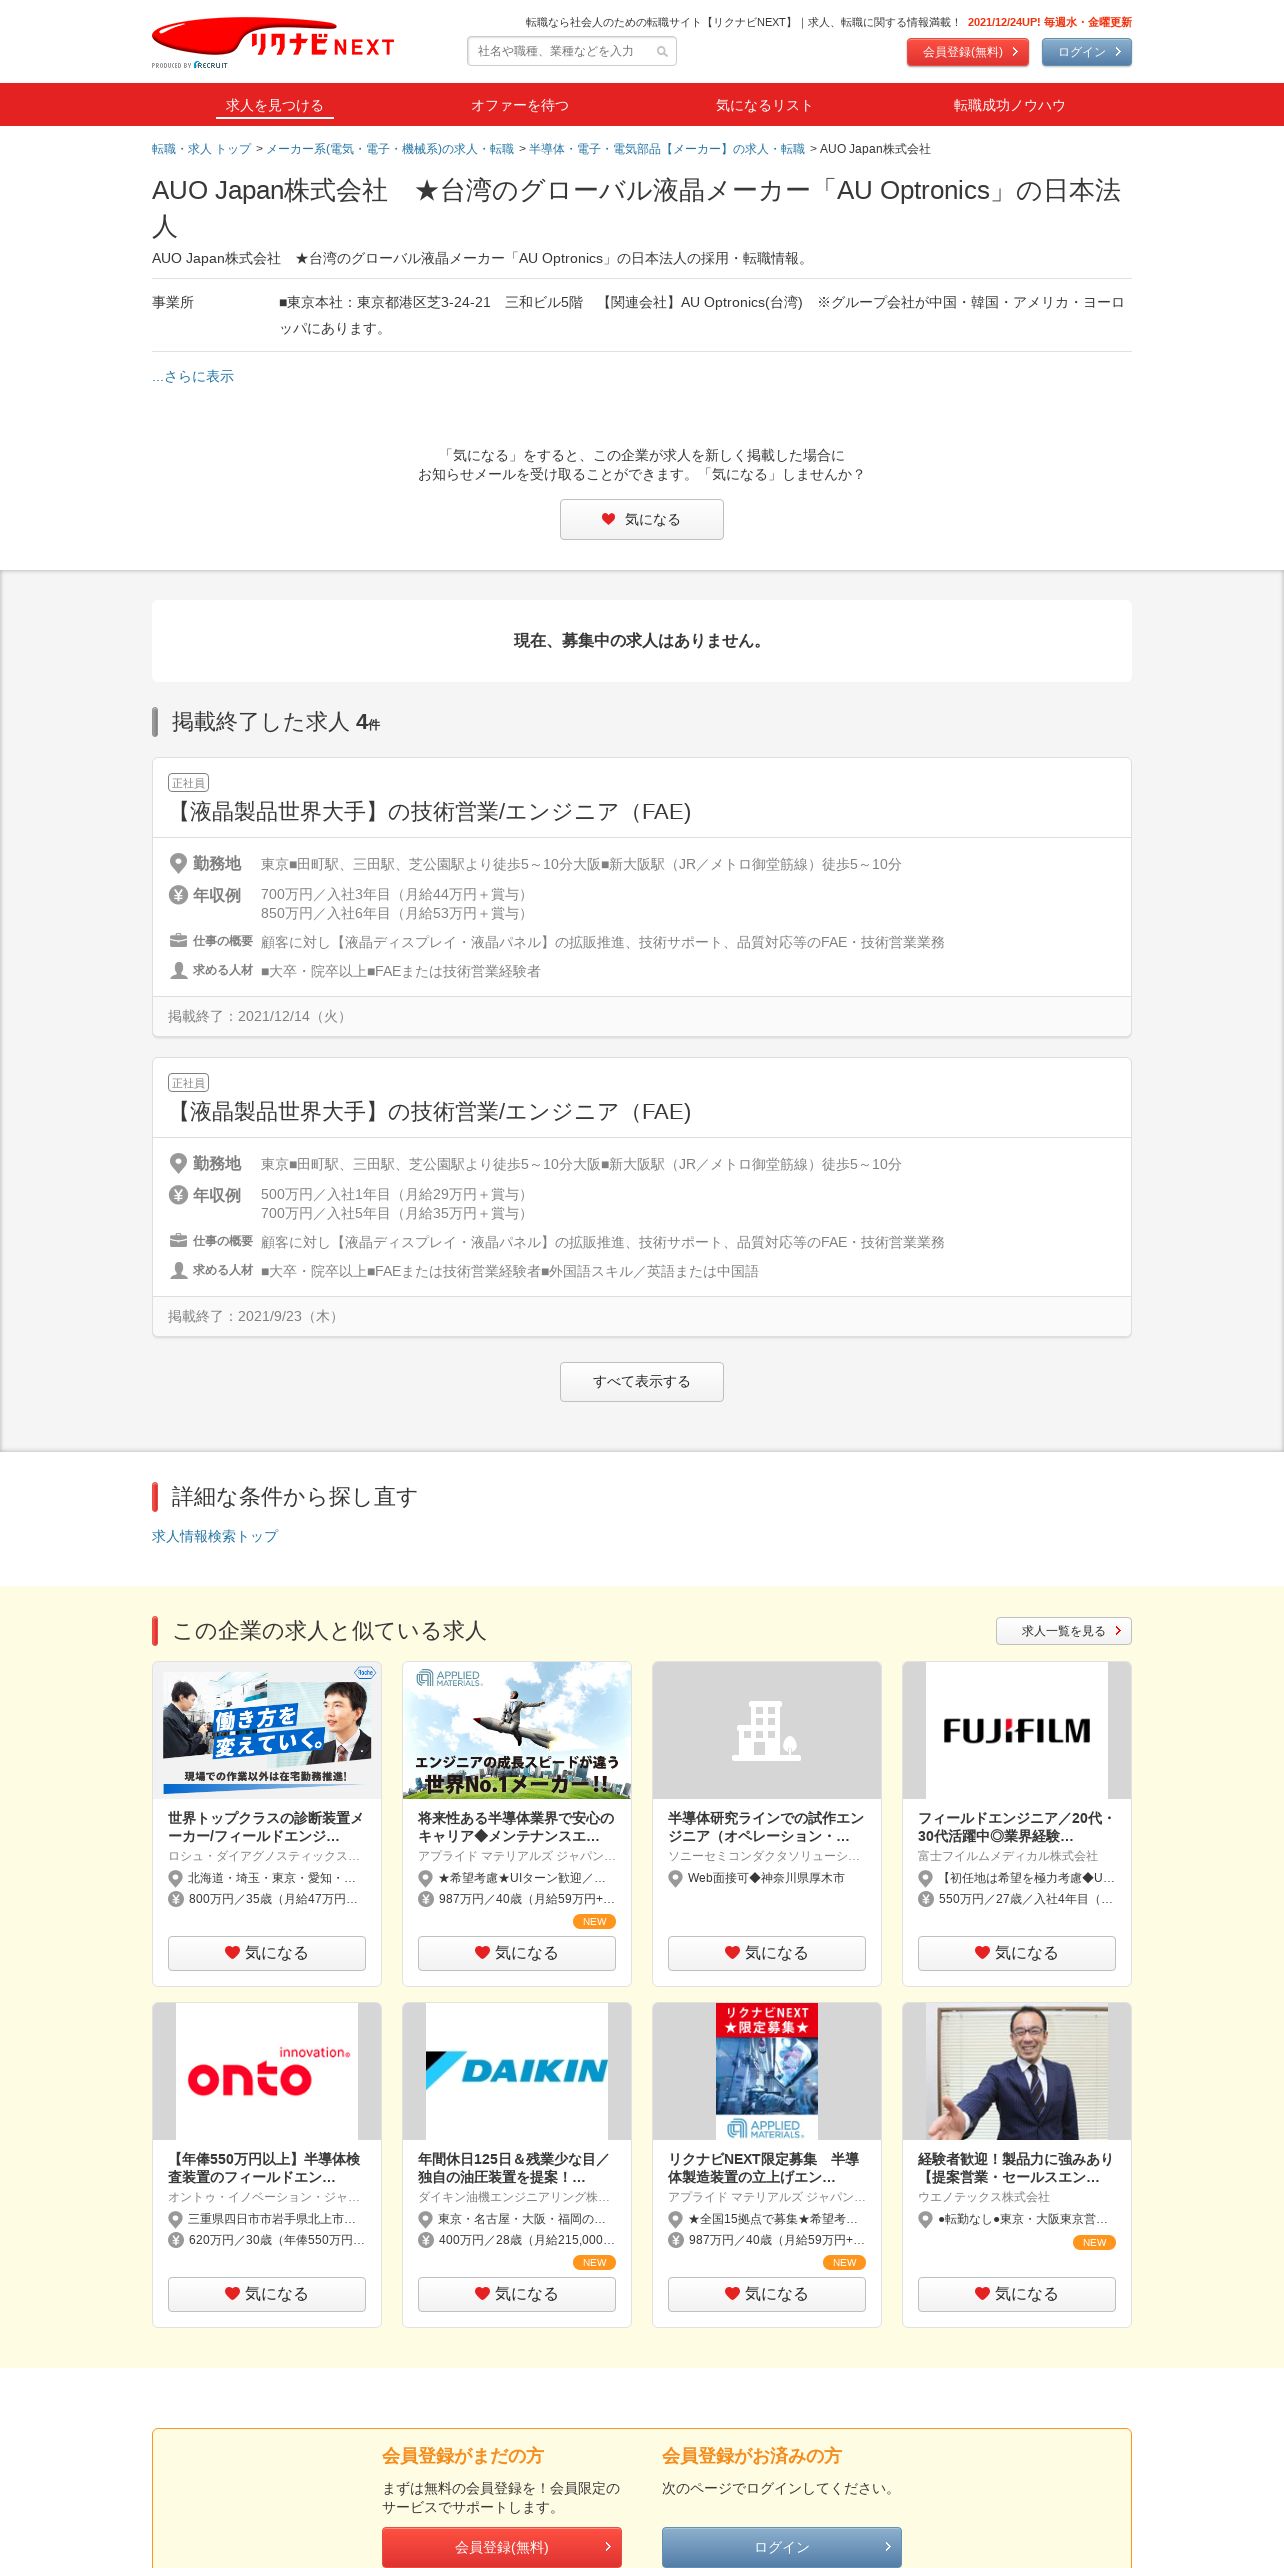The image size is (1284, 2568).
Task: Click 気になる on the Uenotex card
Action: [1017, 2294]
